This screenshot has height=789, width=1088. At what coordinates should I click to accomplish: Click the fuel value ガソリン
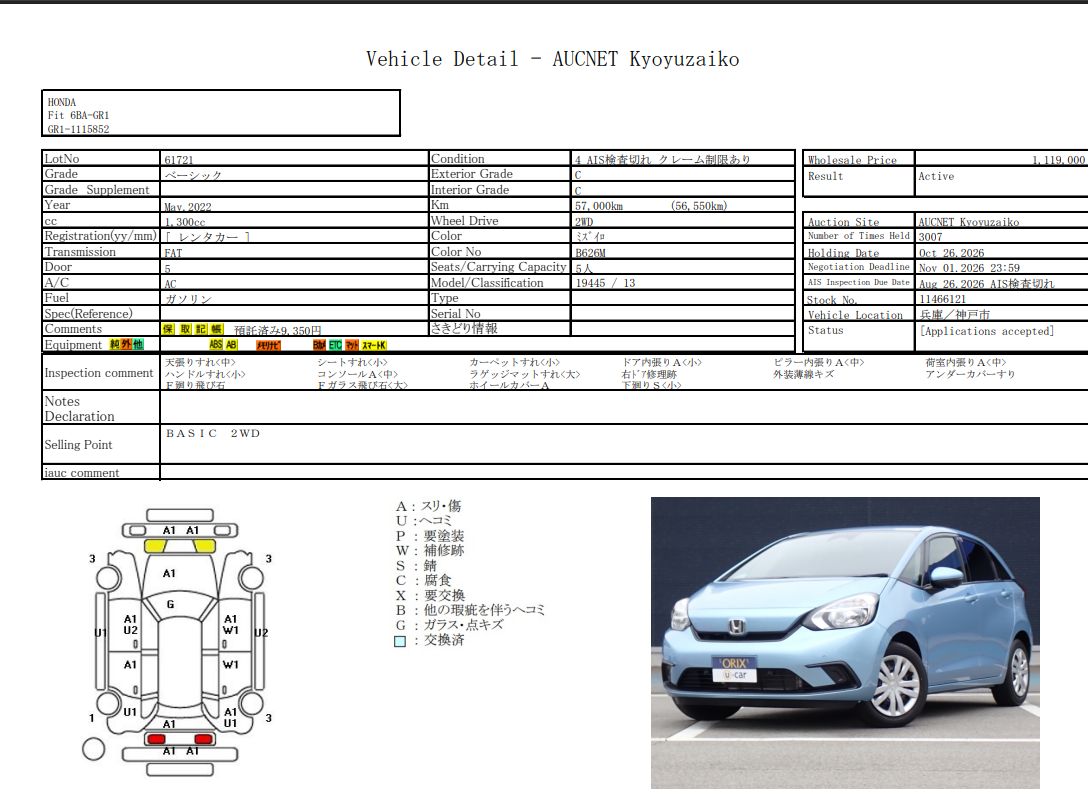tap(187, 299)
